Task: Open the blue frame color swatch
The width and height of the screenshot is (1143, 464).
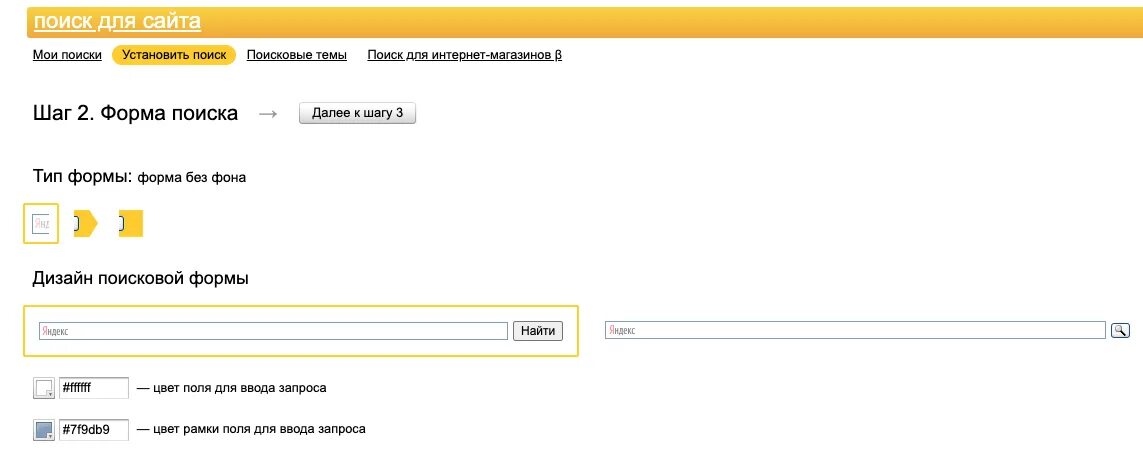Action: 44,430
